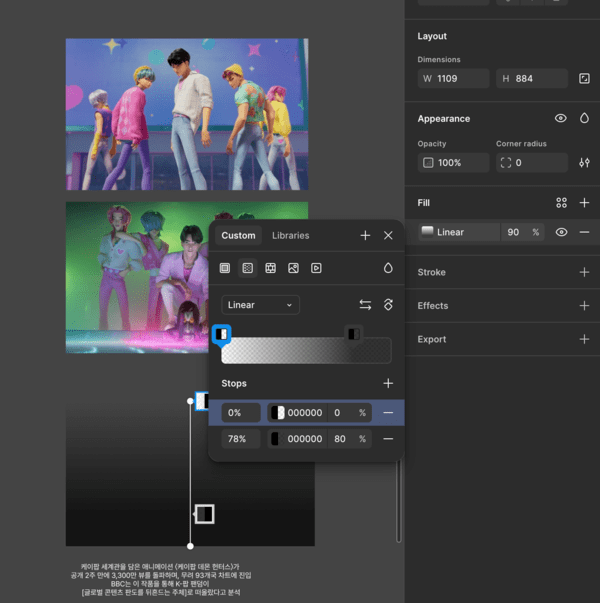Image resolution: width=600 pixels, height=603 pixels.
Task: Rotate the gradient with the rotate icon
Action: pyautogui.click(x=388, y=305)
